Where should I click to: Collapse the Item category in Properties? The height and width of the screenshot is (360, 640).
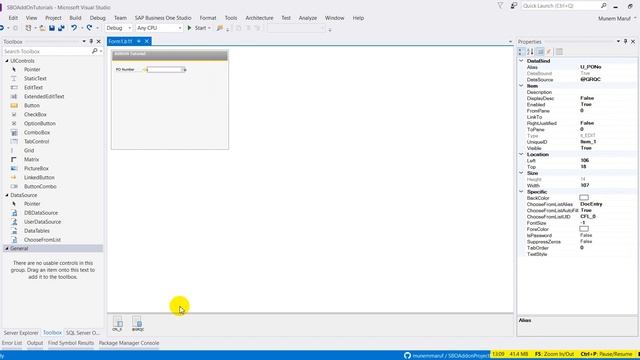coord(521,86)
